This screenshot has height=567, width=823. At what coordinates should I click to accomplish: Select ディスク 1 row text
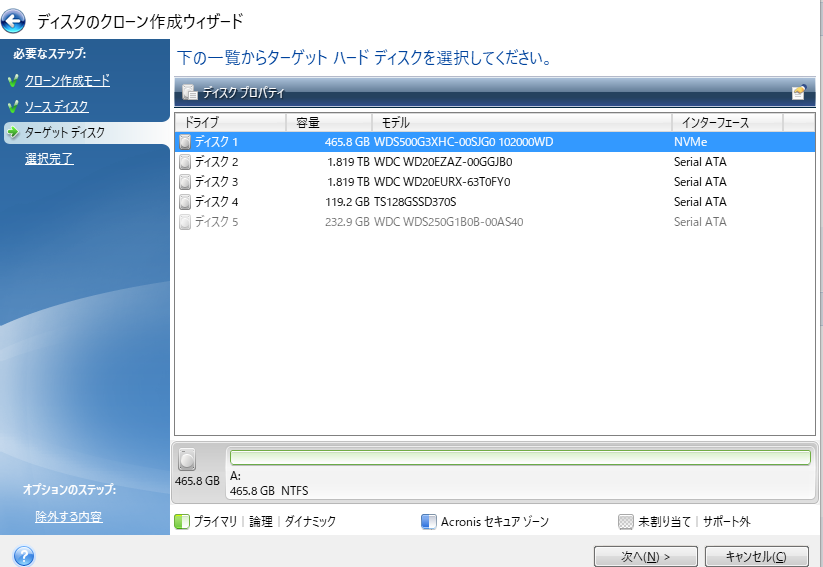[216, 142]
